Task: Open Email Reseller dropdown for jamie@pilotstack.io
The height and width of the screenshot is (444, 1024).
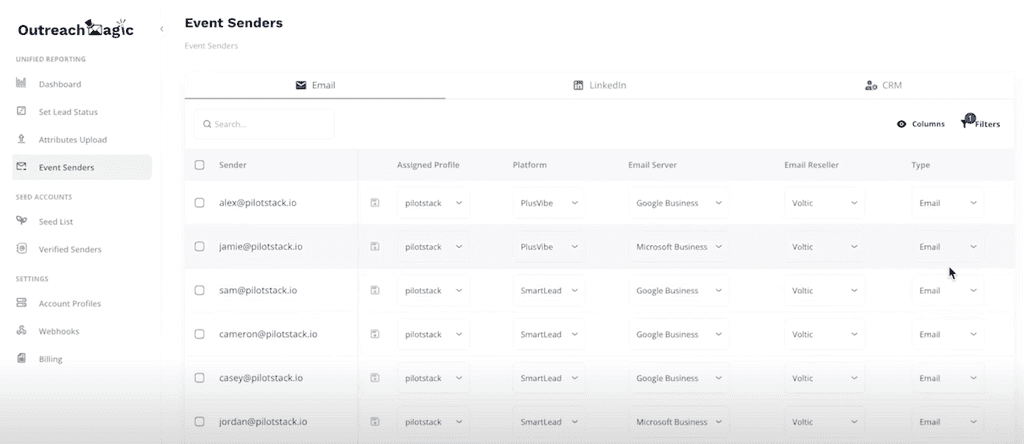Action: [x=824, y=247]
